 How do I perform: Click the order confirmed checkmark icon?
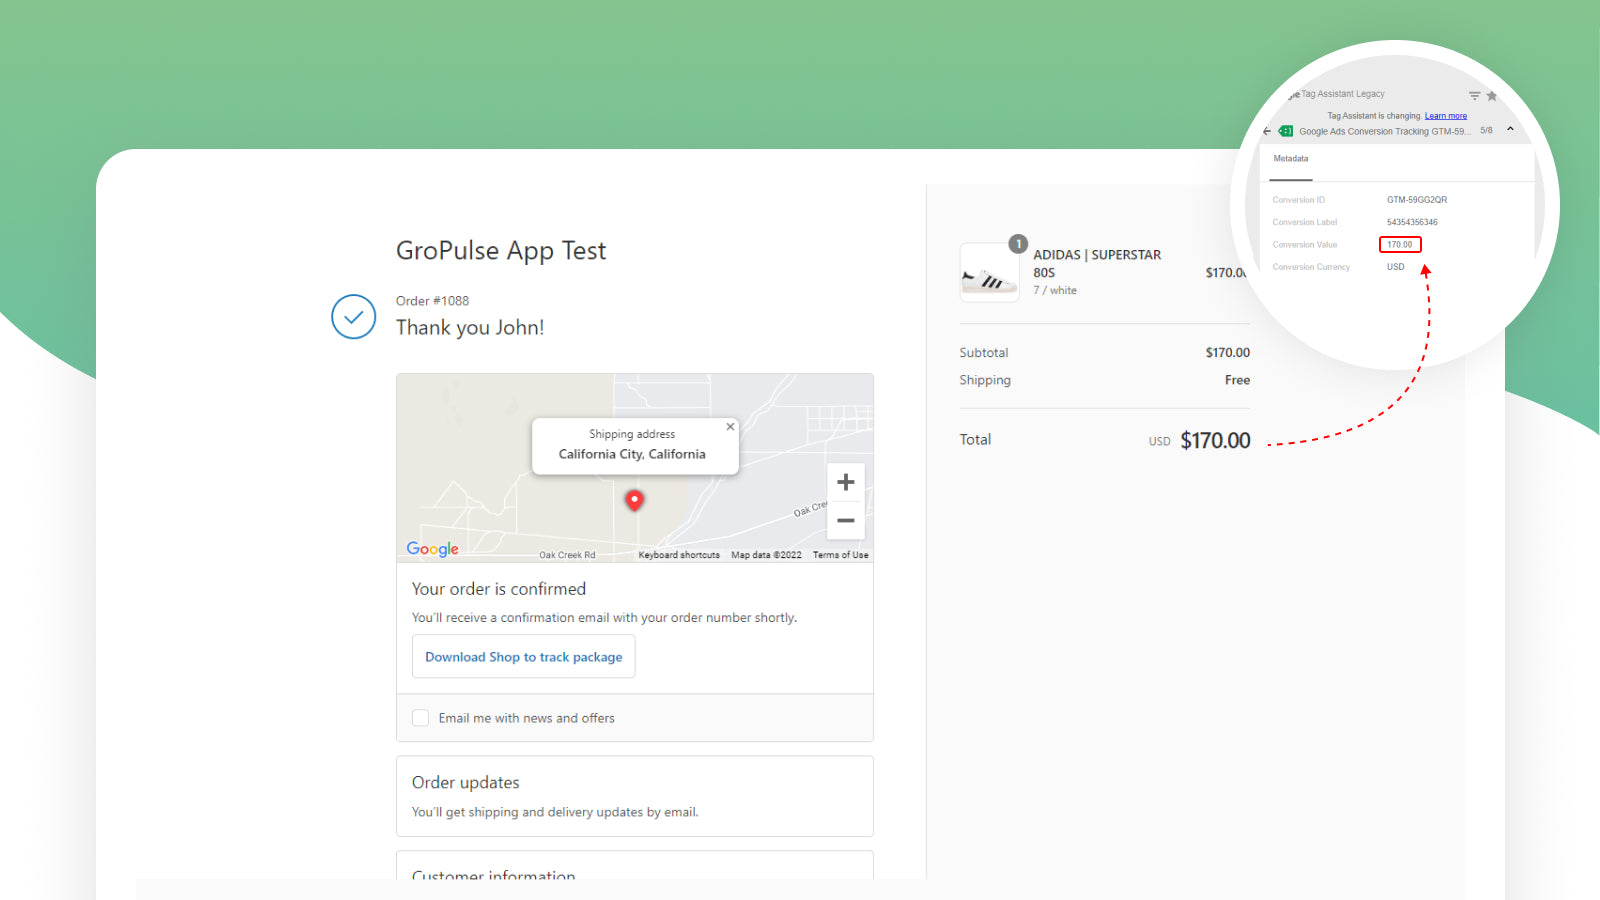354,317
